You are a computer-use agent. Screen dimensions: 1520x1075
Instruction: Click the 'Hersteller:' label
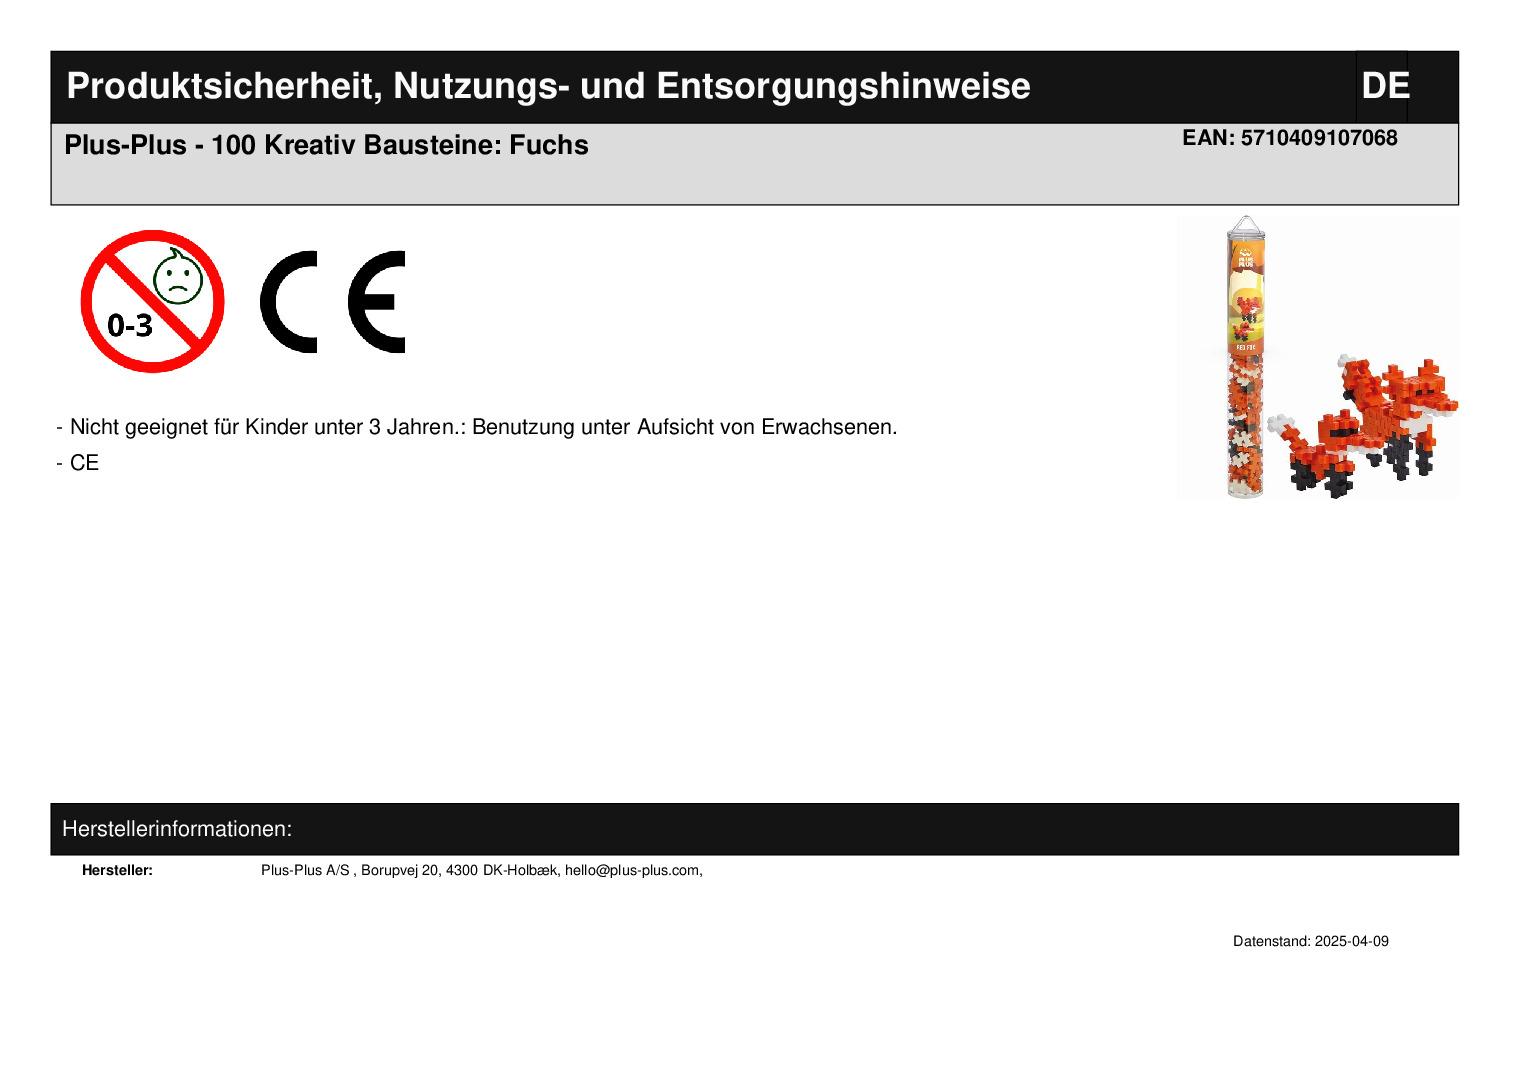[x=117, y=870]
